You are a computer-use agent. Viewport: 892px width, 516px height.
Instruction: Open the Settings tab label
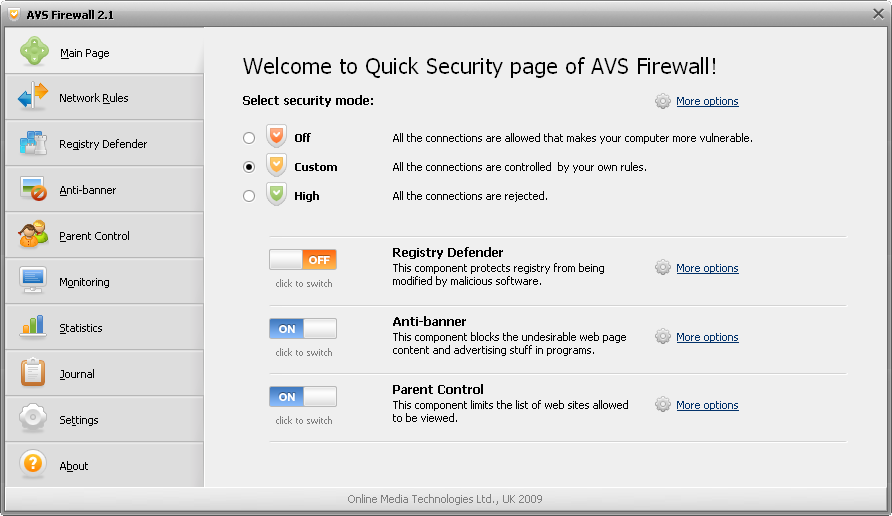click(x=78, y=420)
